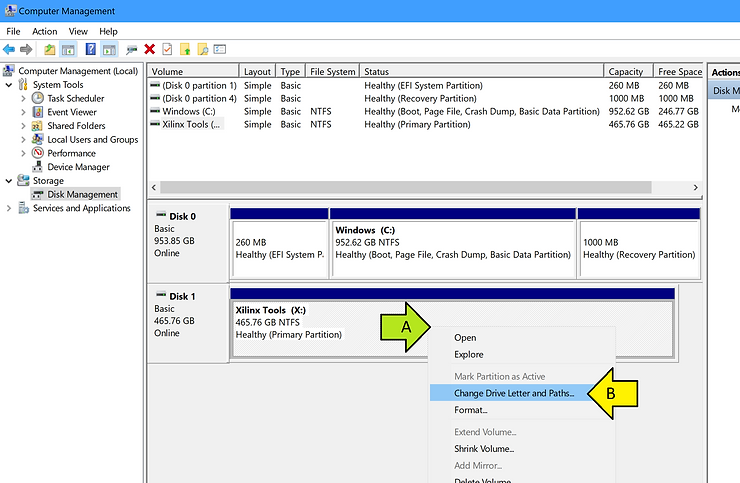Click the disk connect/rescan toolbar icon
Image resolution: width=740 pixels, height=483 pixels.
click(132, 49)
